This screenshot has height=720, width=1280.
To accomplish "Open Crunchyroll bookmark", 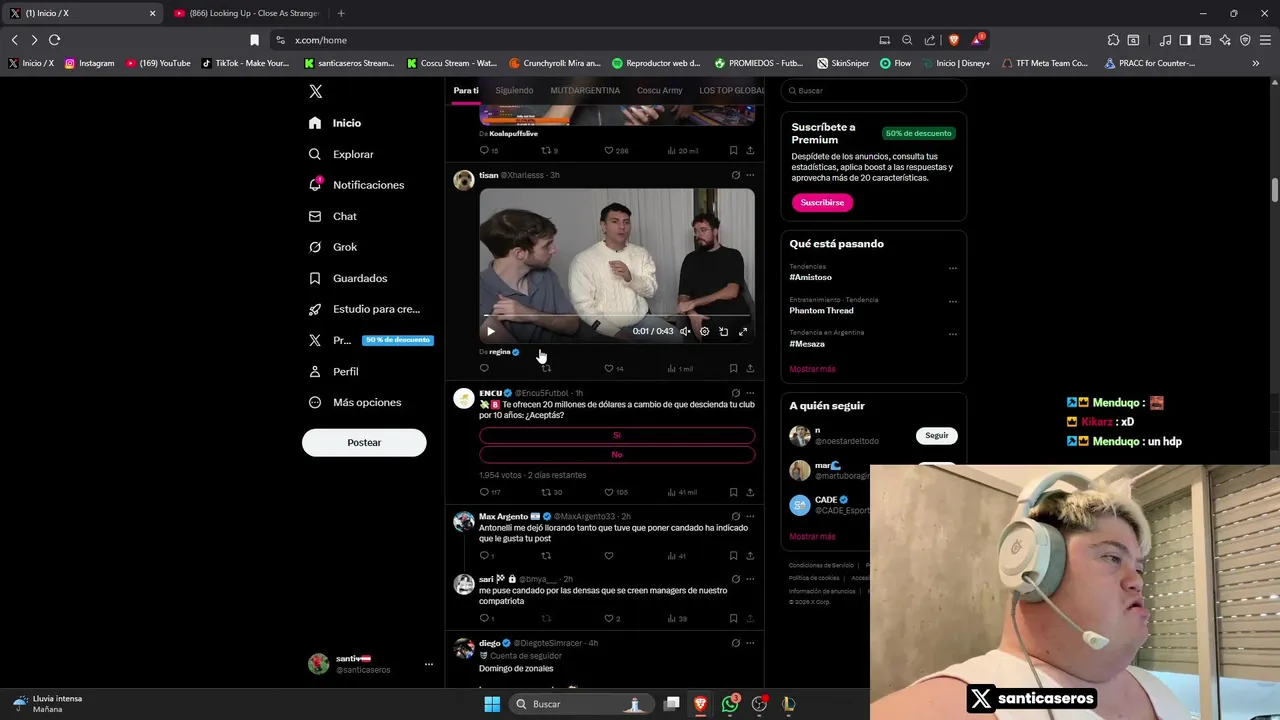I will coord(555,63).
